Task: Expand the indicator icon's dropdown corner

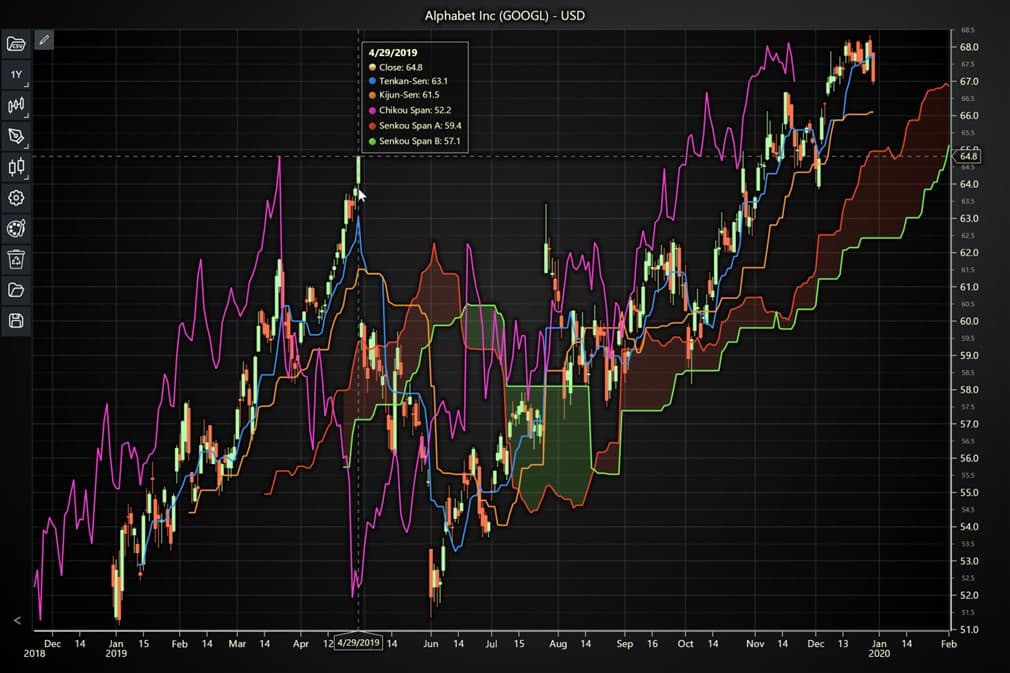Action: pyautogui.click(x=27, y=115)
